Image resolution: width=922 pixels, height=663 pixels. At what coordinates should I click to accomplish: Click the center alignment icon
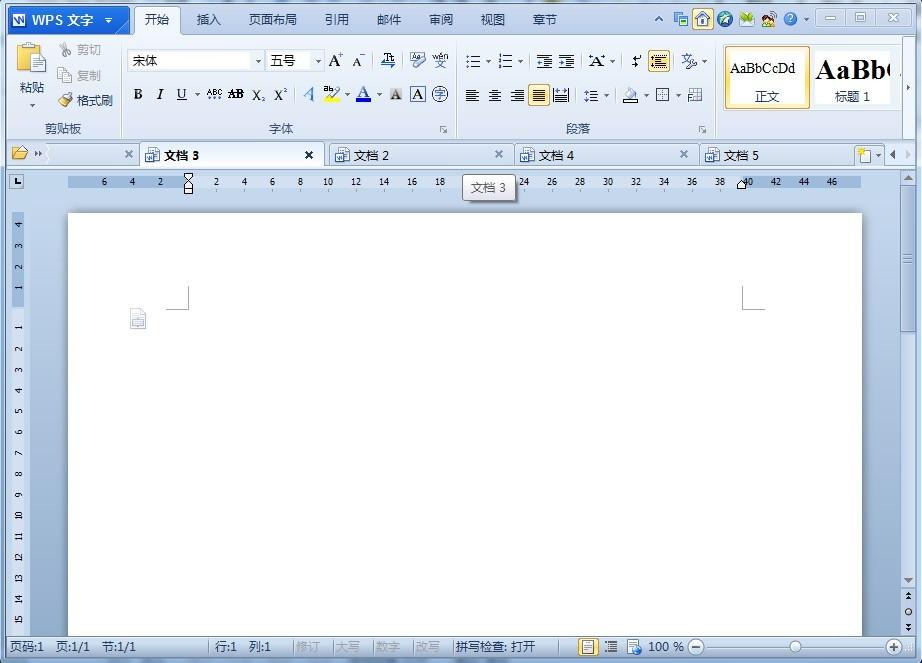[x=495, y=95]
